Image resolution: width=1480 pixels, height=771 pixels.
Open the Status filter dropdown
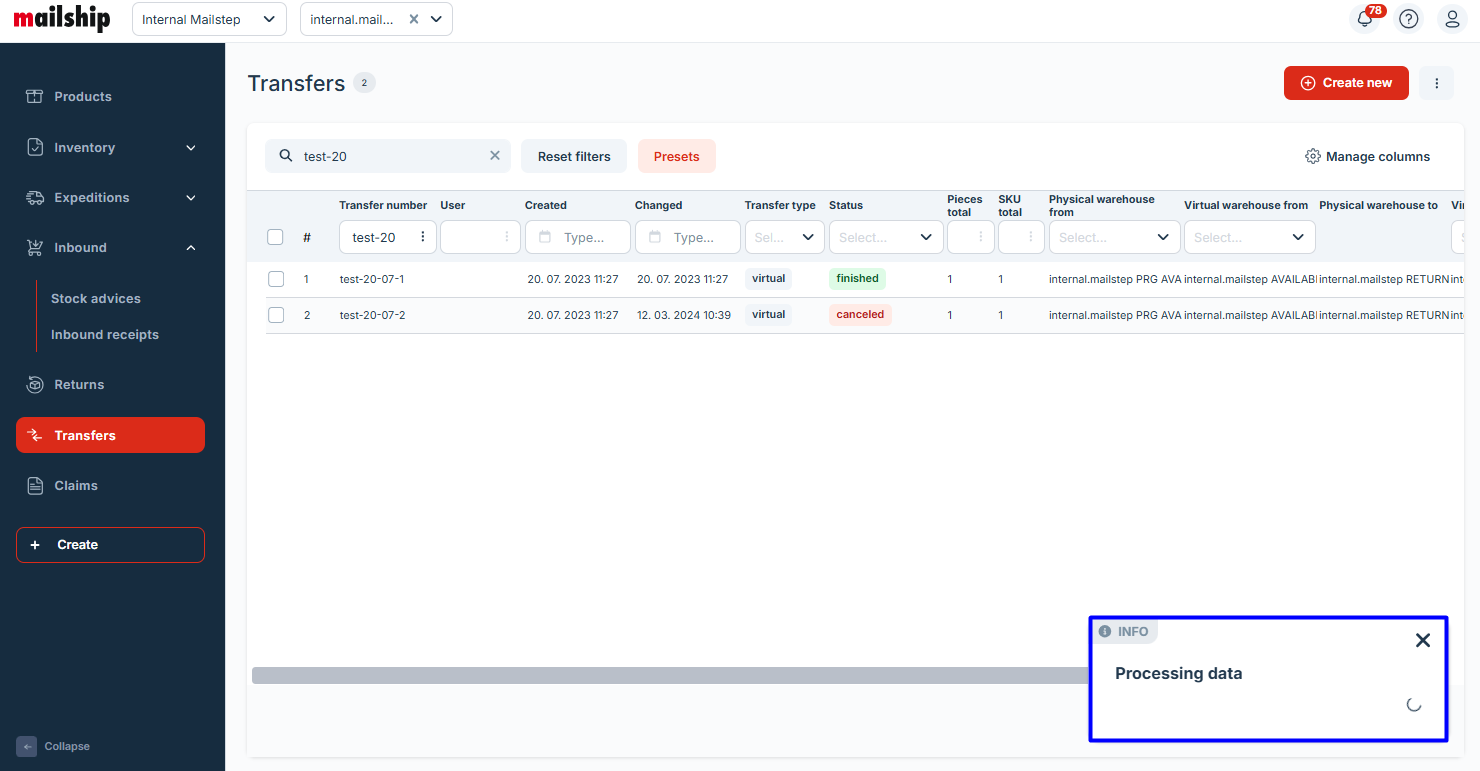click(x=885, y=237)
